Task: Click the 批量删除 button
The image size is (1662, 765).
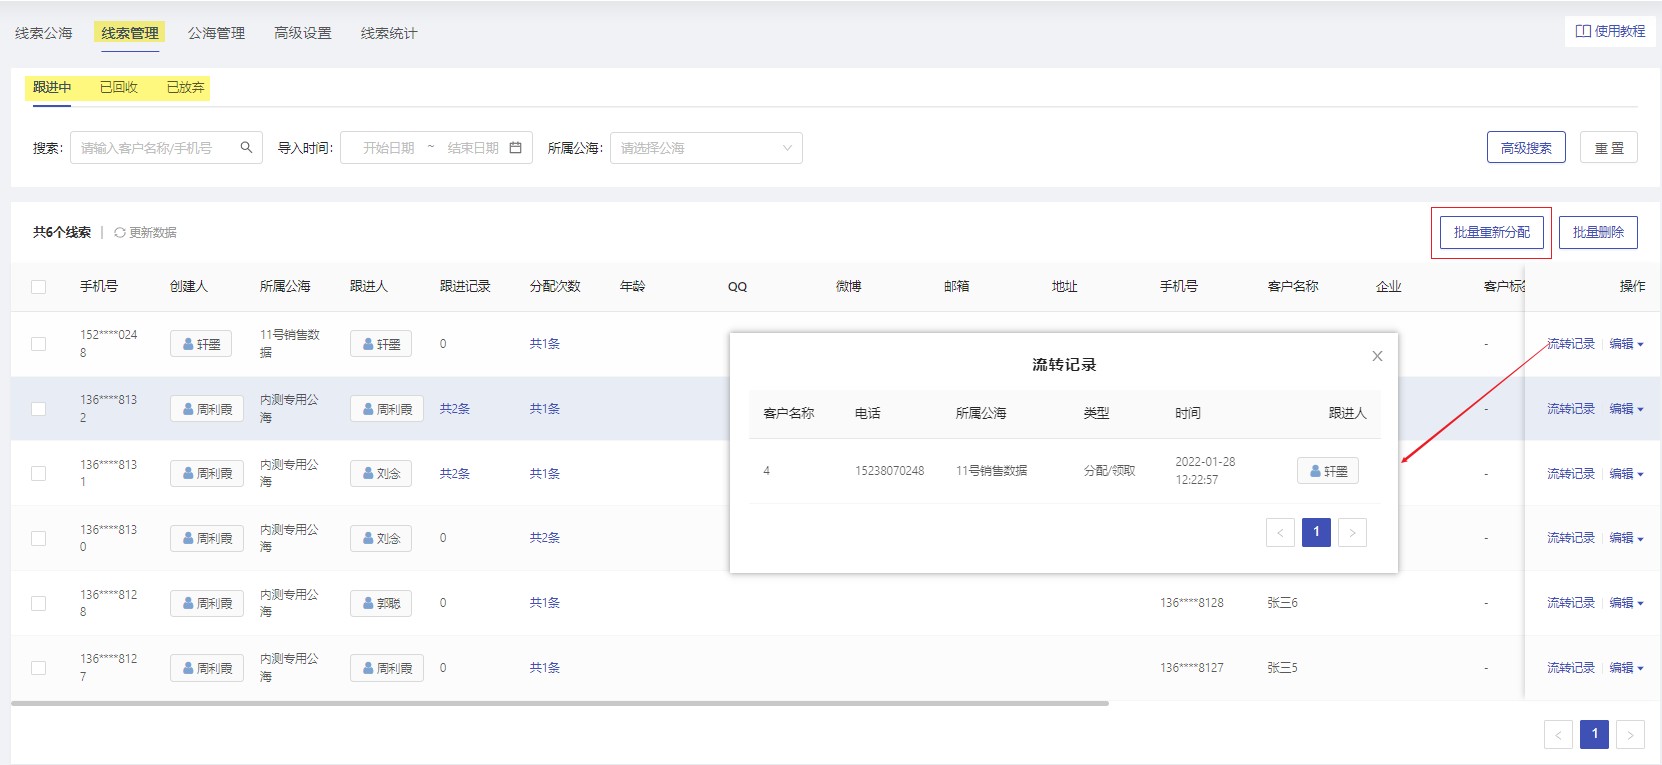Action: 1598,232
